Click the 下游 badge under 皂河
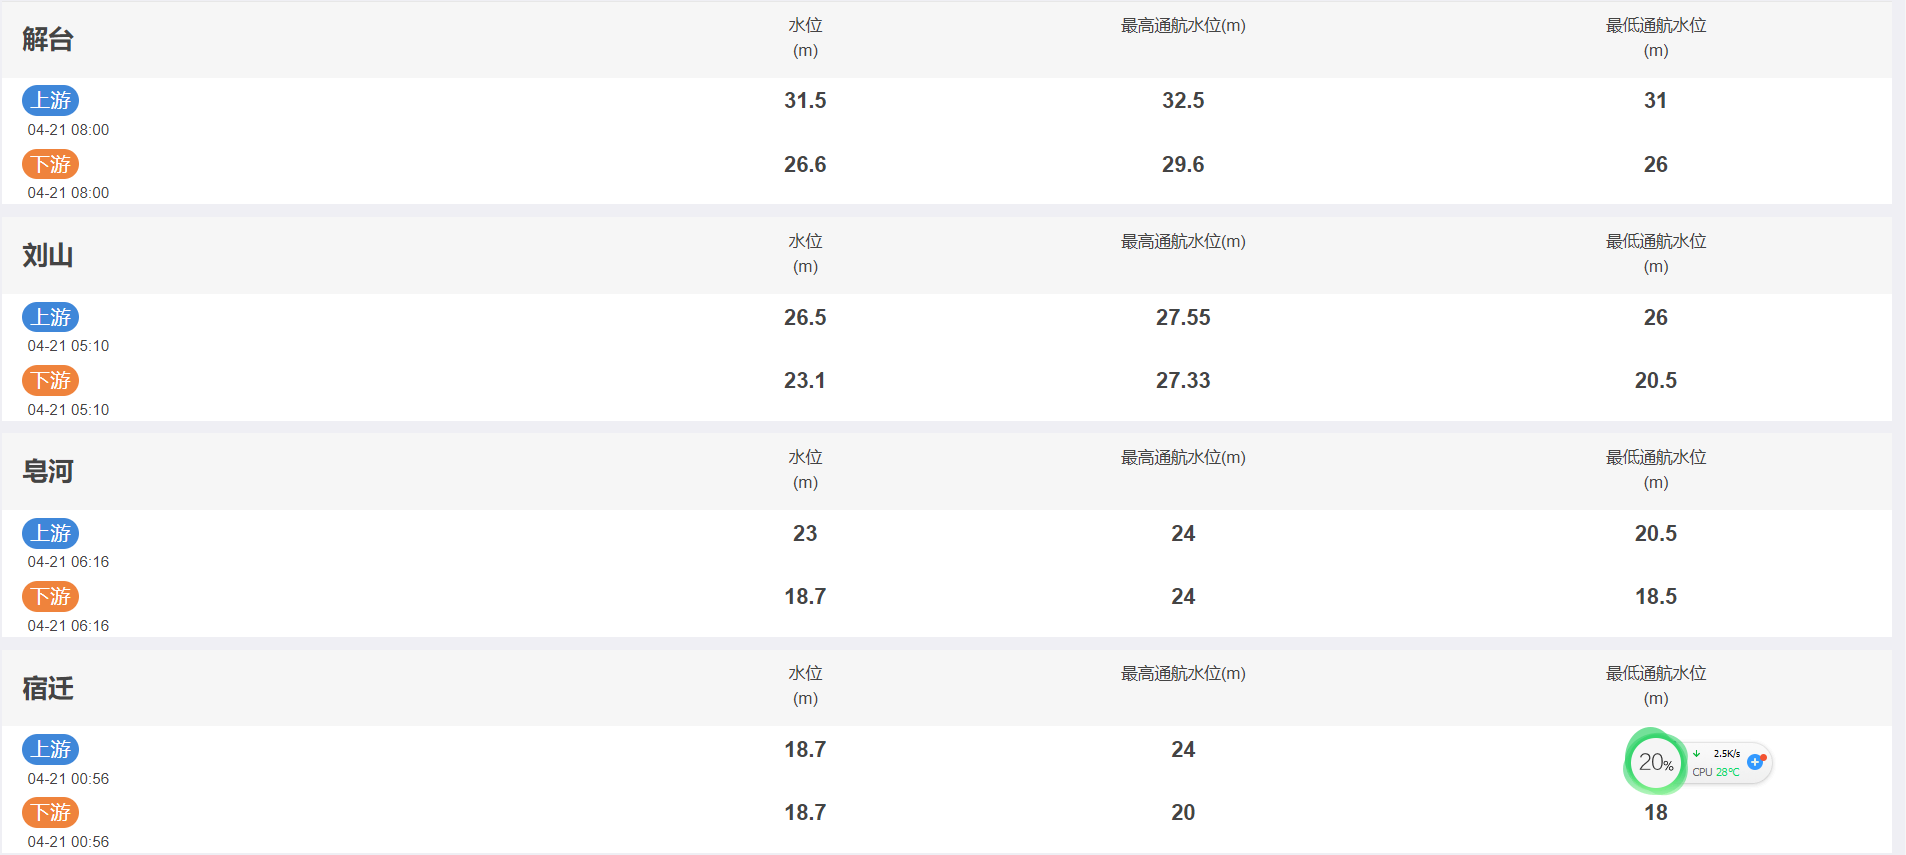Screen dimensions: 1906x855 51,596
